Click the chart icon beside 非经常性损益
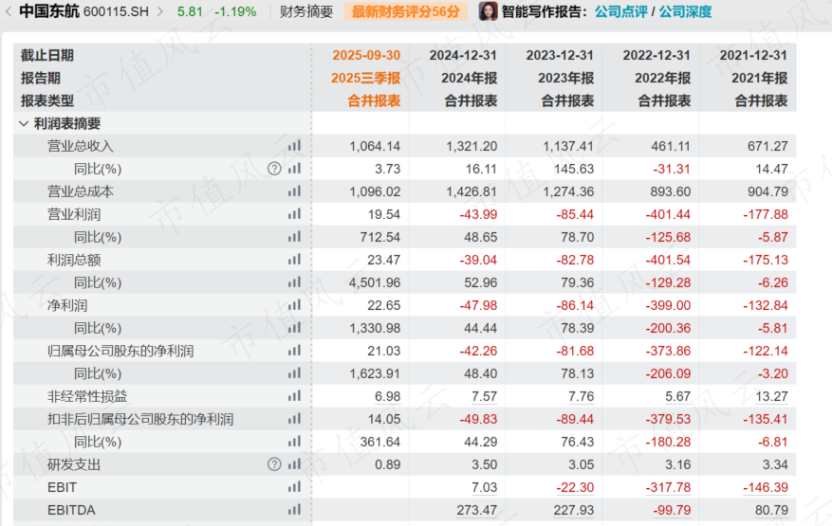The width and height of the screenshot is (832, 526). coord(294,396)
